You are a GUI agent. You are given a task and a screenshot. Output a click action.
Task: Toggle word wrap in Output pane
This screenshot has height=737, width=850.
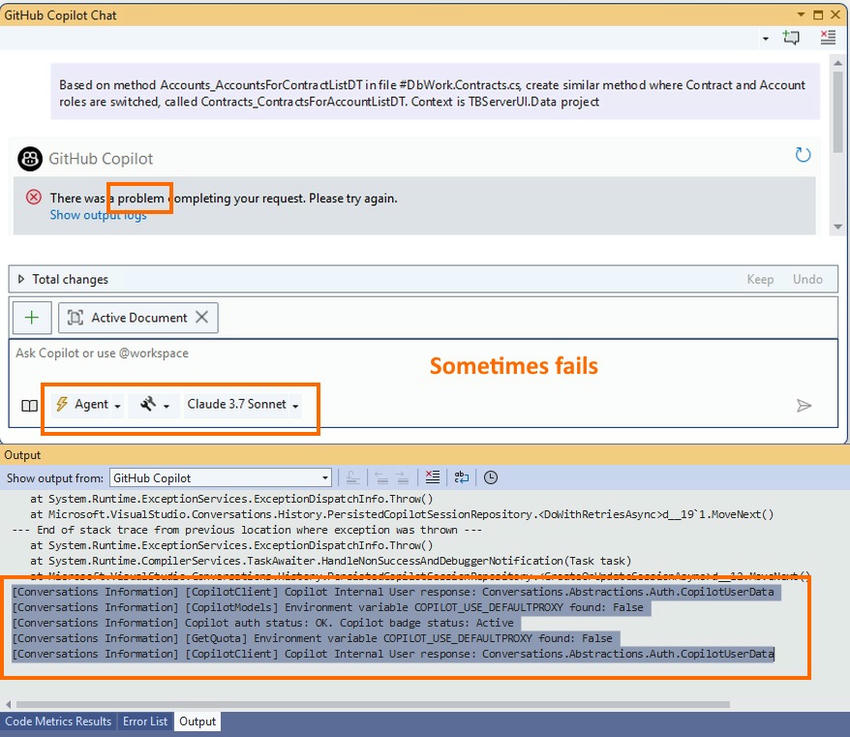pos(461,477)
